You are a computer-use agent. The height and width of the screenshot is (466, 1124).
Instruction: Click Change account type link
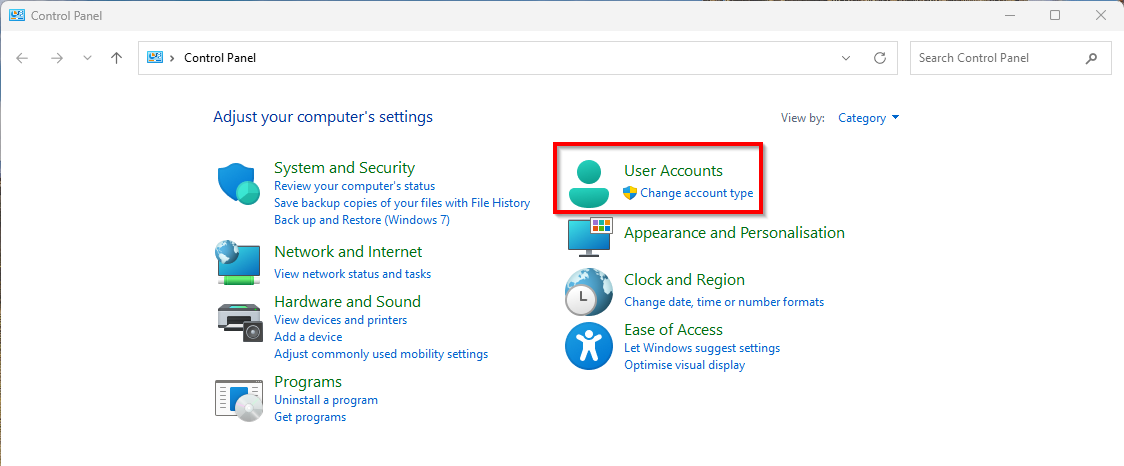point(697,193)
